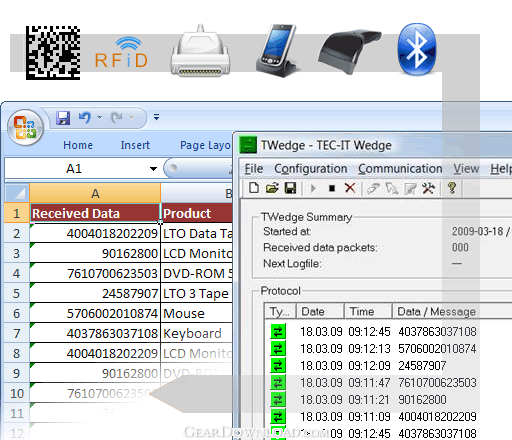Customize the Quick Access Toolbar dropdown
512x440 pixels.
click(156, 117)
